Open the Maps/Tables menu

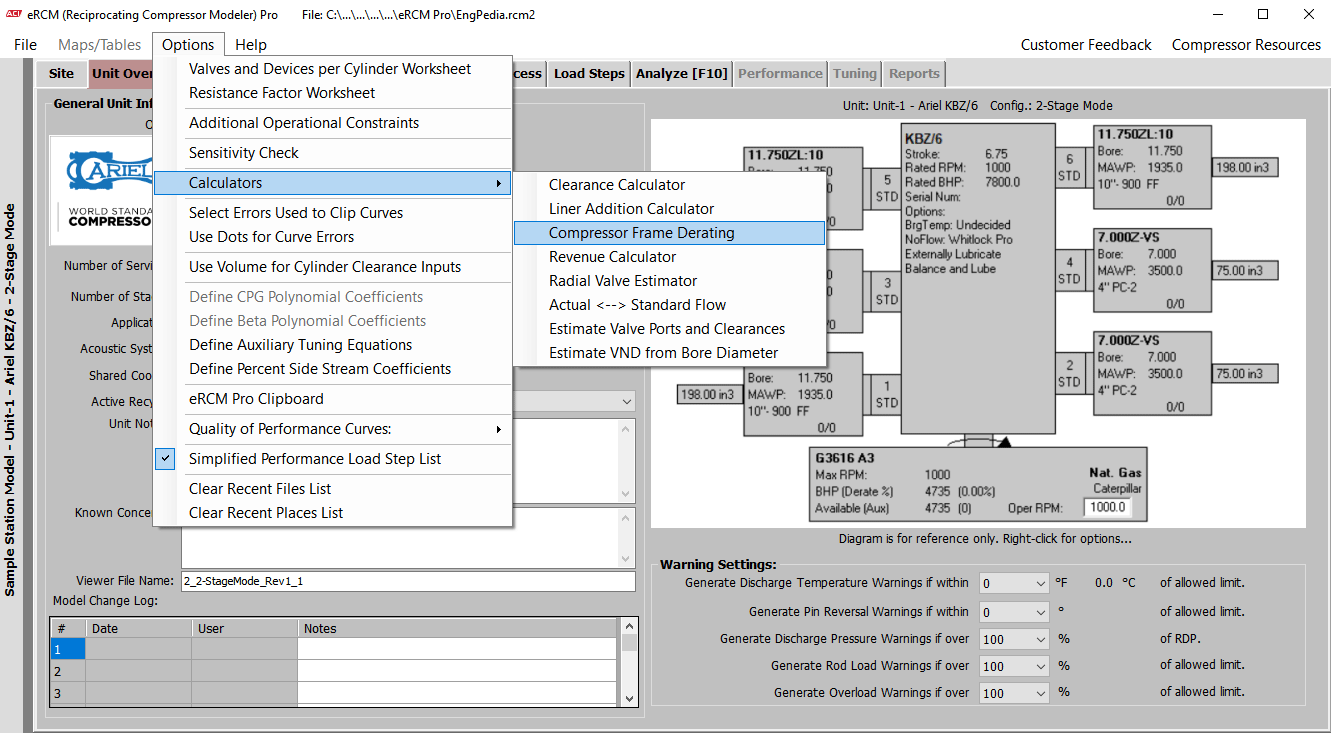click(x=99, y=45)
